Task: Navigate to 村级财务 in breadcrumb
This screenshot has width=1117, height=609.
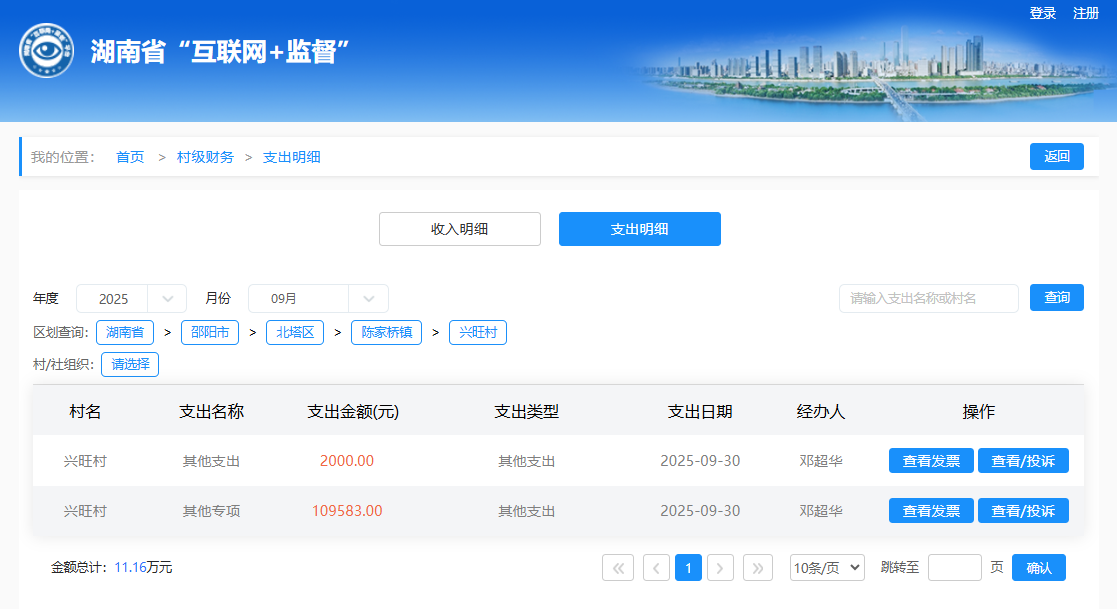Action: [x=205, y=157]
